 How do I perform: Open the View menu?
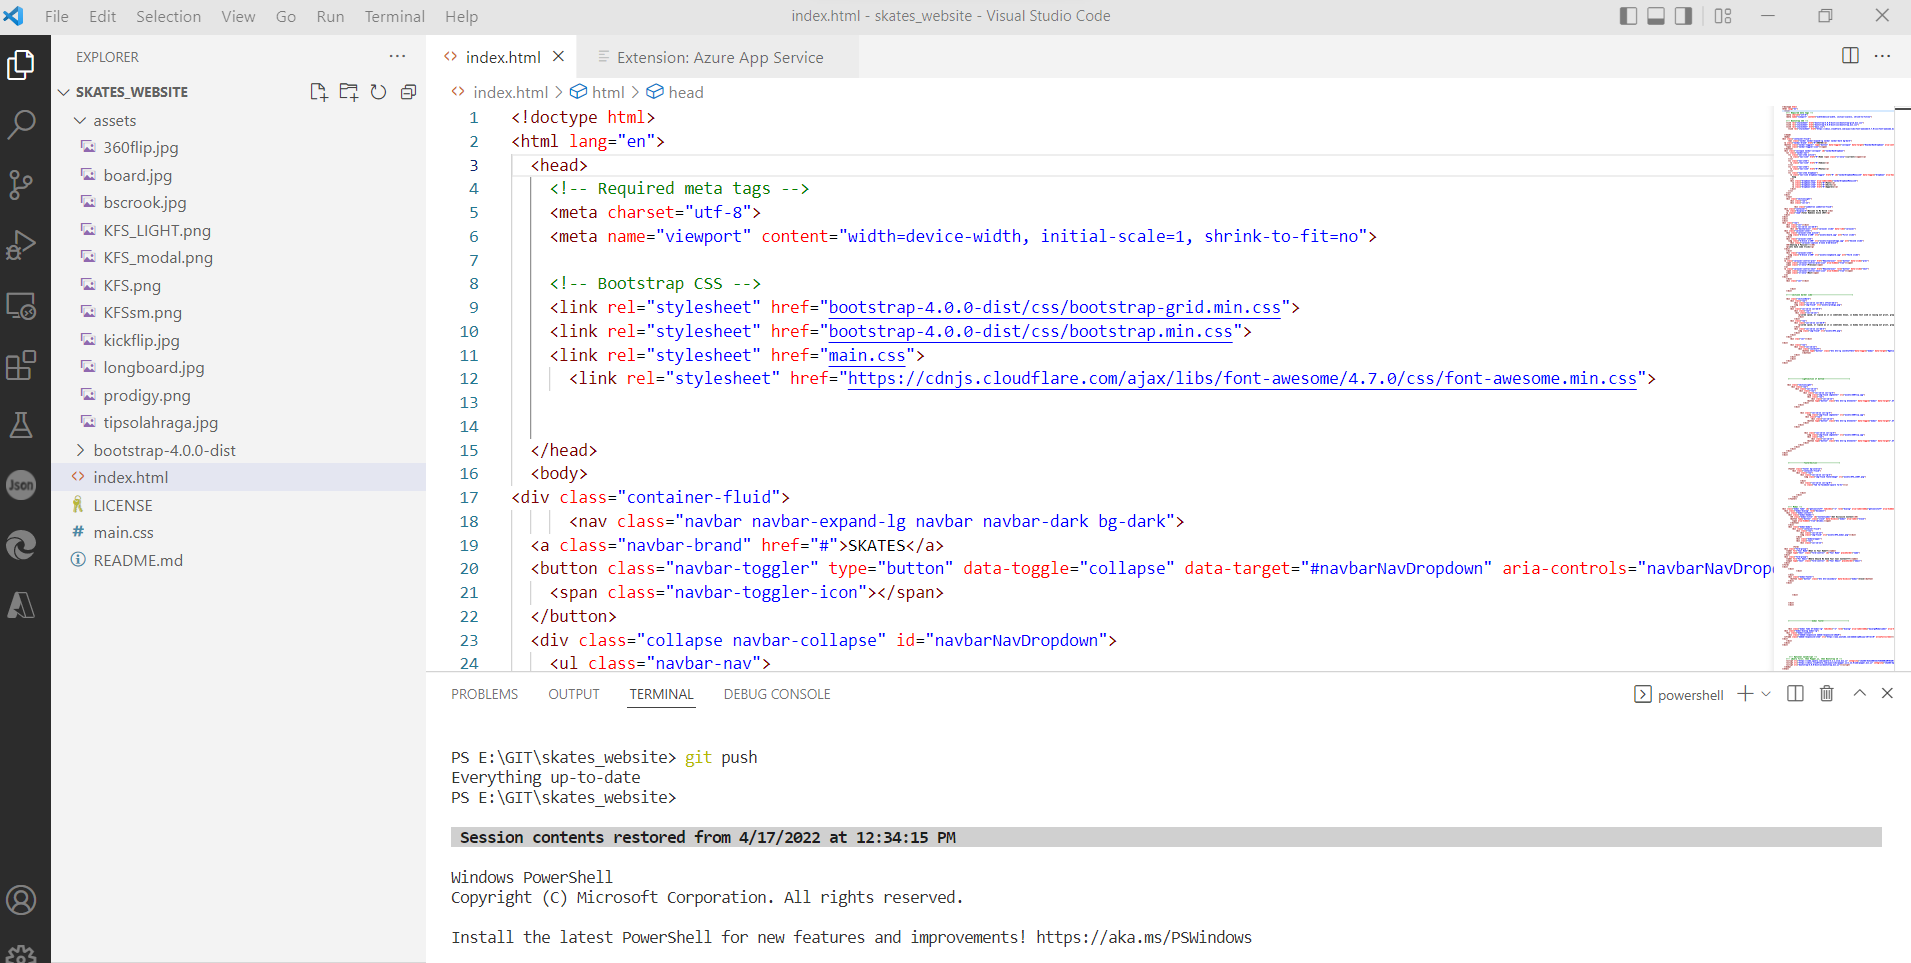[x=238, y=16]
